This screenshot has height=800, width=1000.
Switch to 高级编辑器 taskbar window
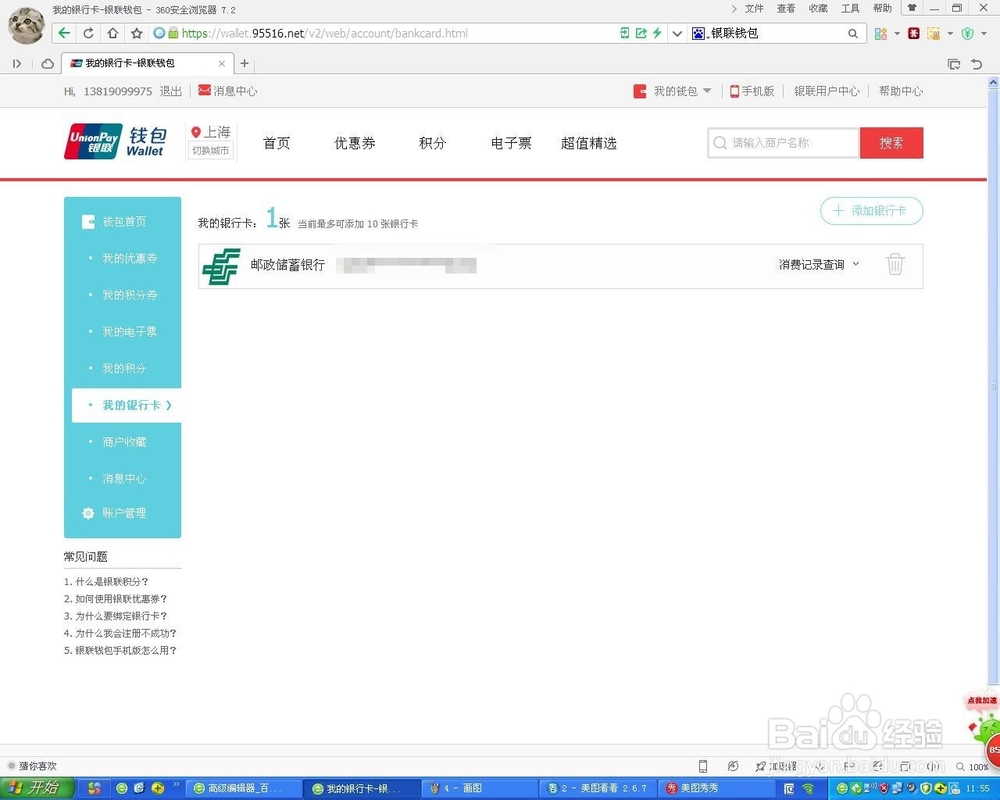click(x=244, y=789)
